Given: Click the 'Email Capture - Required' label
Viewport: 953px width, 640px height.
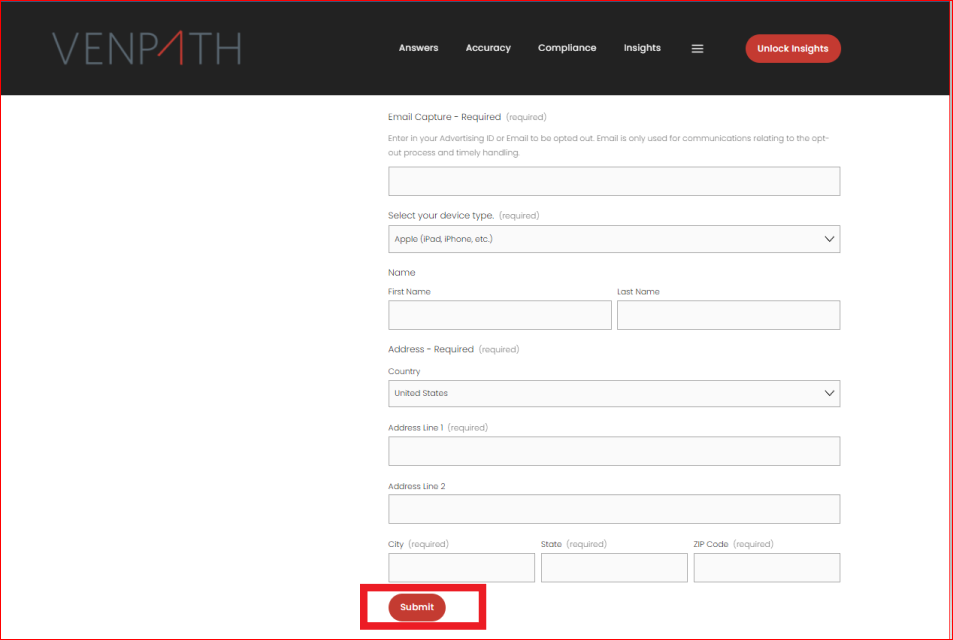Looking at the screenshot, I should tap(444, 117).
